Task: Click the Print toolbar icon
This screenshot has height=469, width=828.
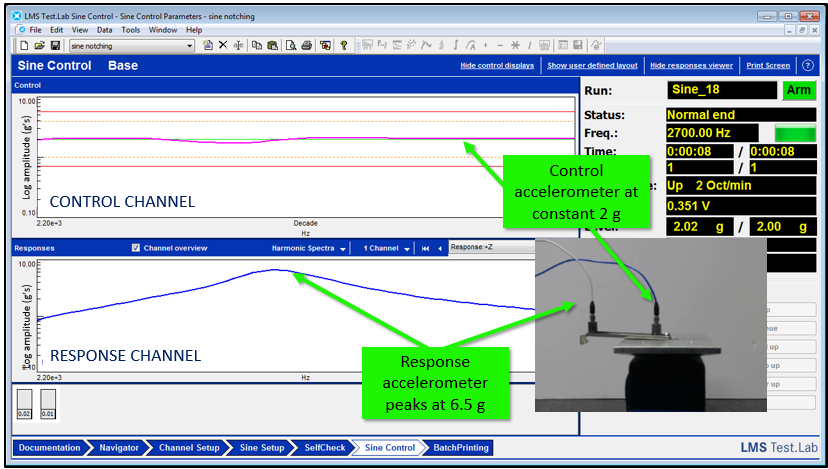Action: click(307, 46)
